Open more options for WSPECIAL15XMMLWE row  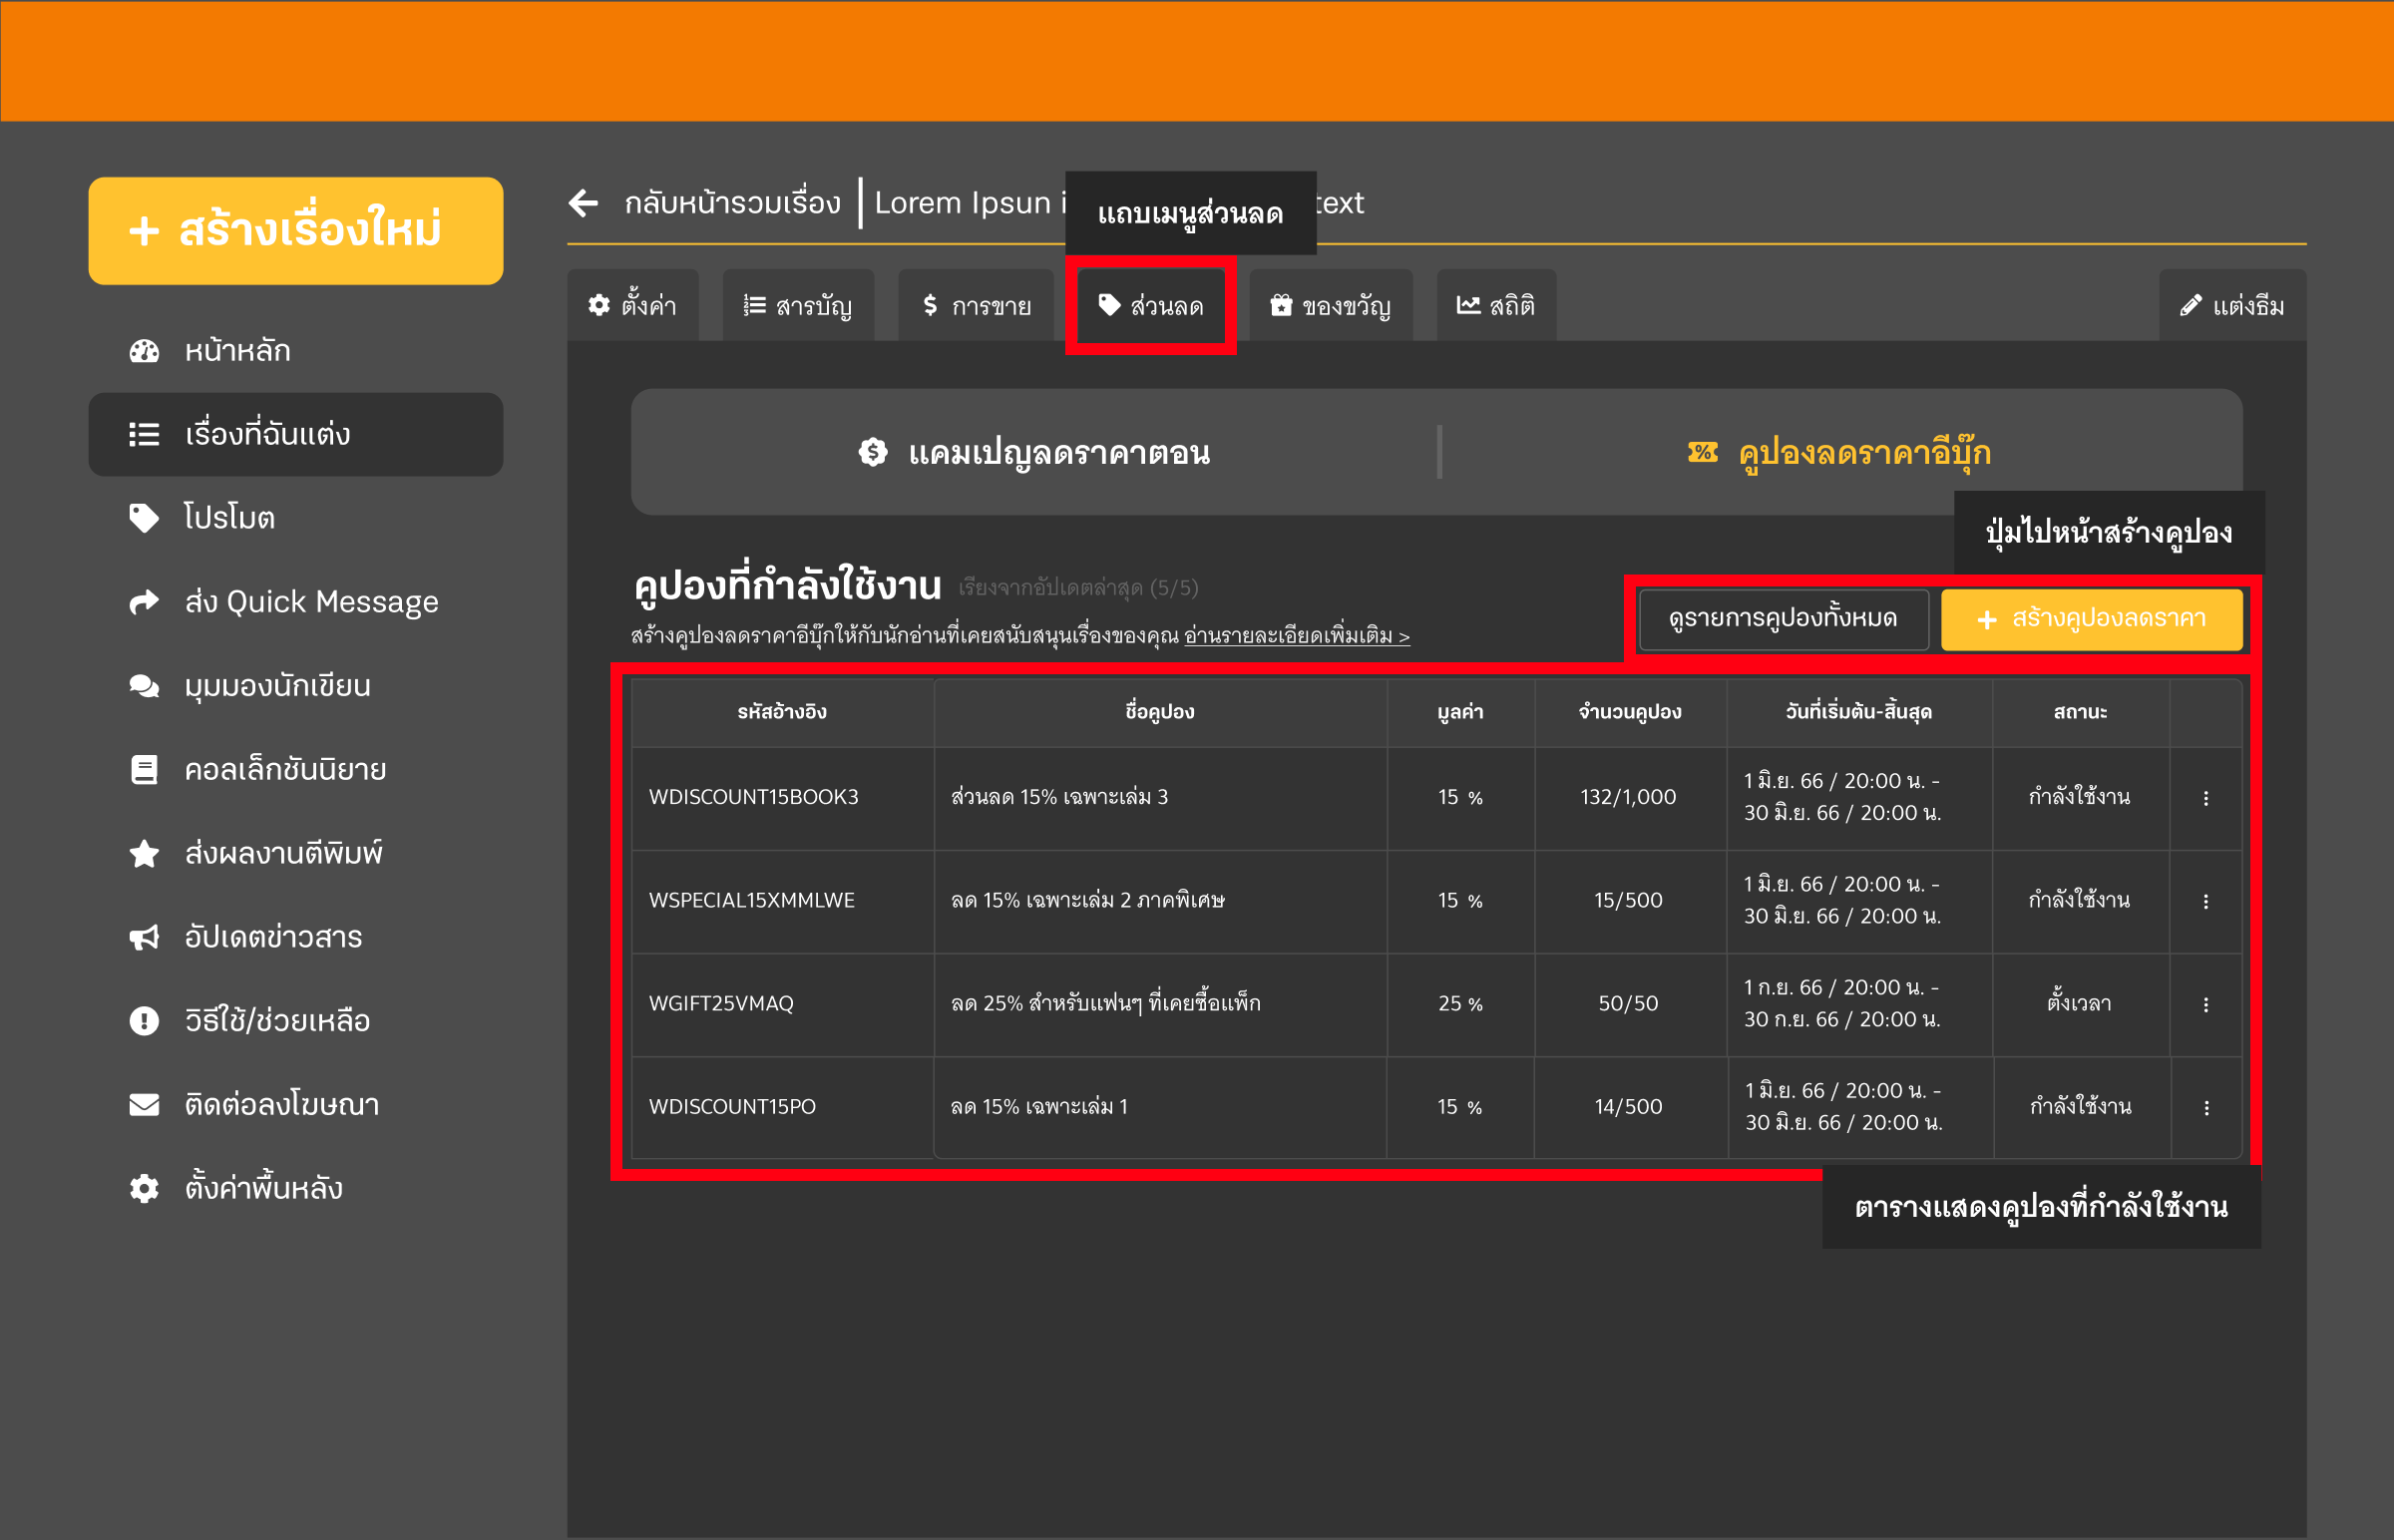2206,901
